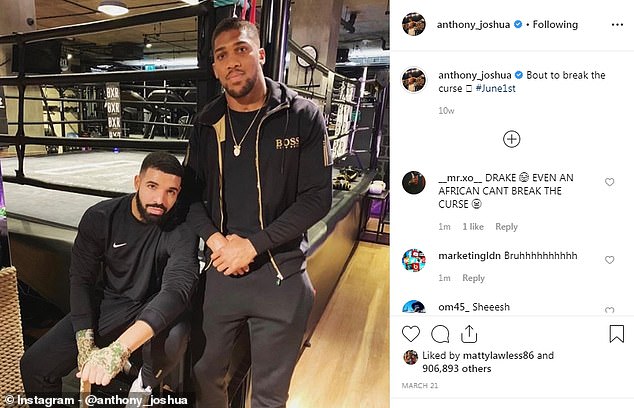This screenshot has width=634, height=408.
Task: Click the header anthony_joshua profile avatar
Action: 414,24
